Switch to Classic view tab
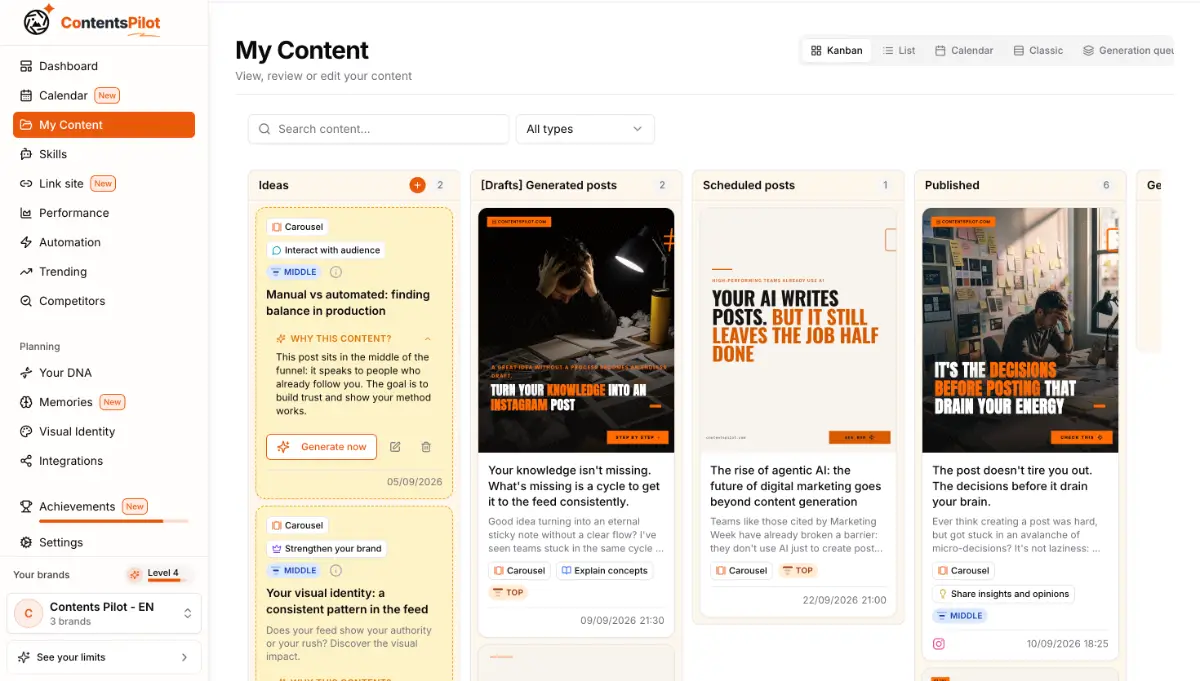Image resolution: width=1200 pixels, height=681 pixels. coord(1038,50)
